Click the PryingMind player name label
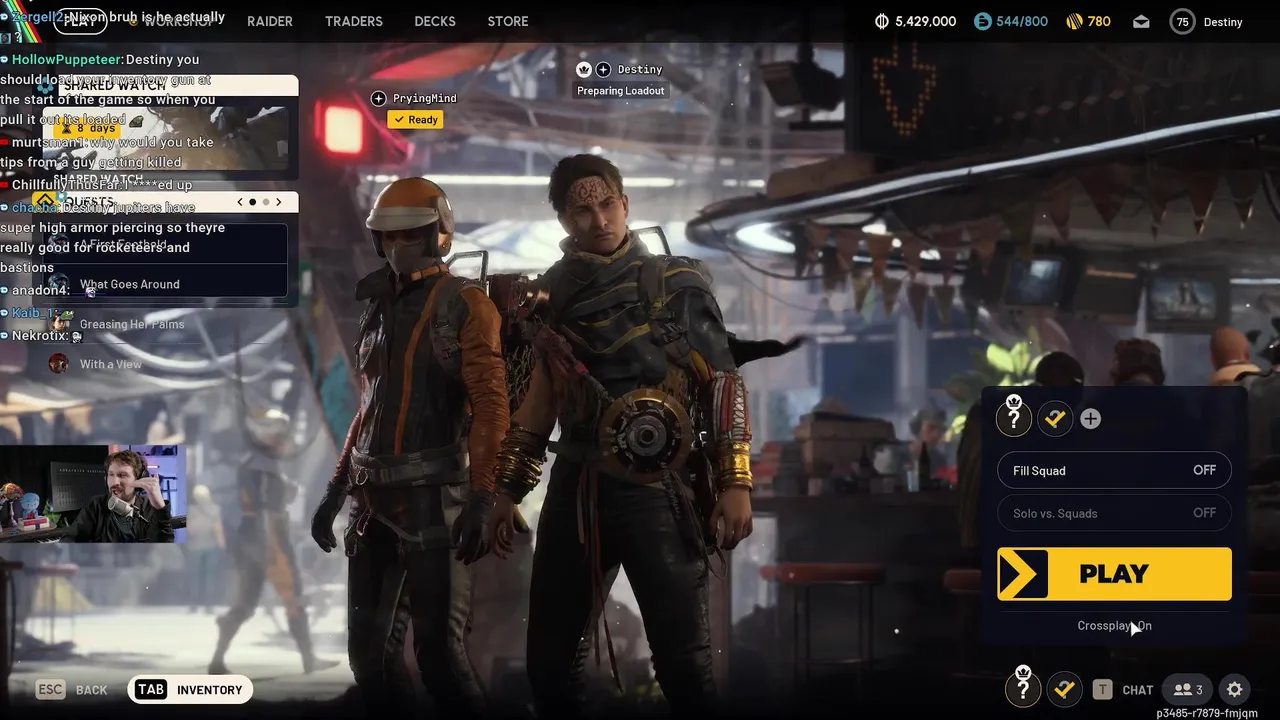Screen dimensions: 1280x720 click(x=424, y=98)
